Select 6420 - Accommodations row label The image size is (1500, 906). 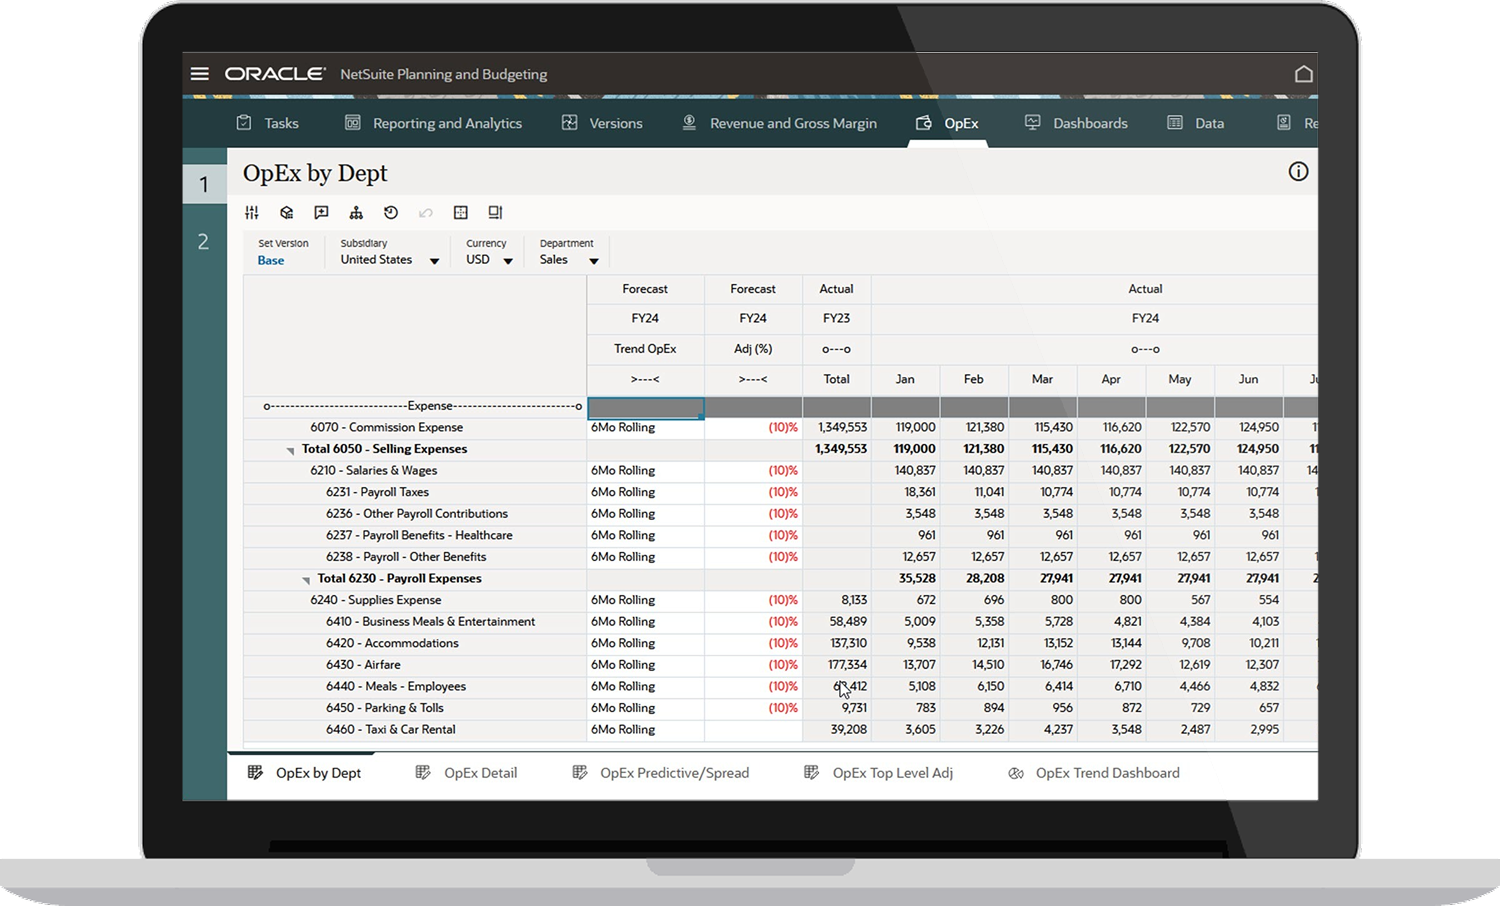(392, 643)
